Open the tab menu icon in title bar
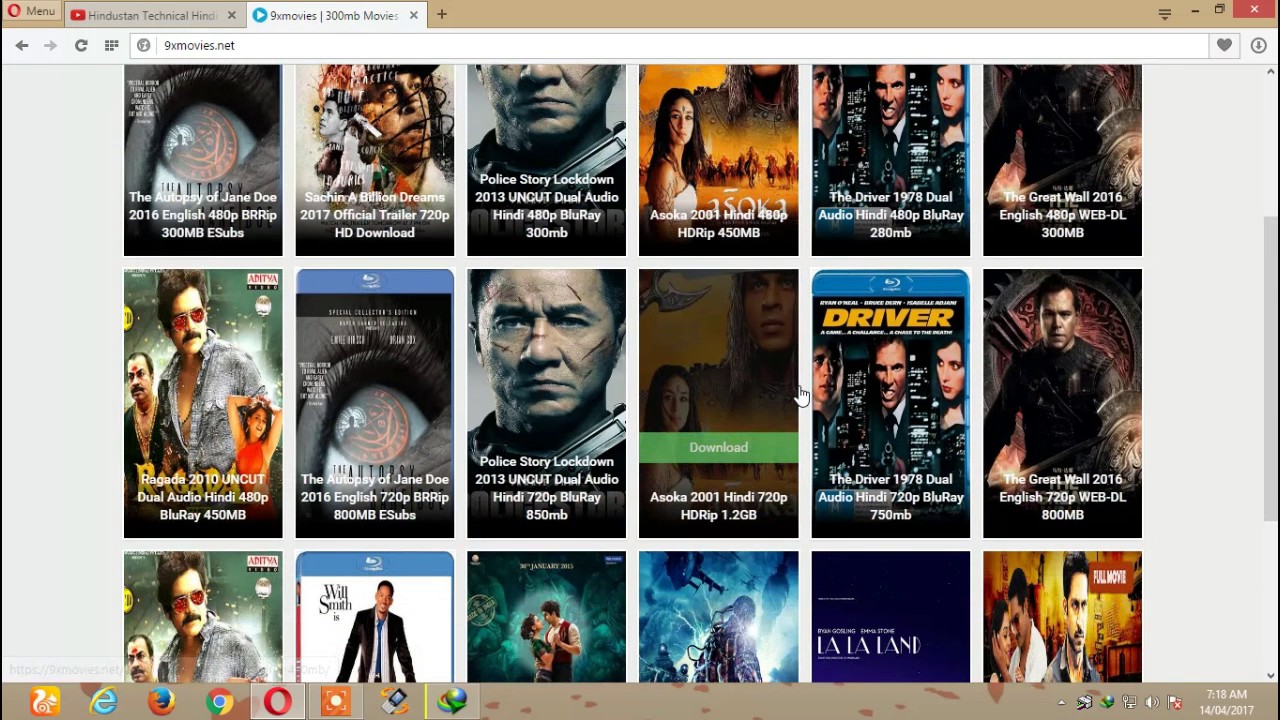 point(1165,13)
